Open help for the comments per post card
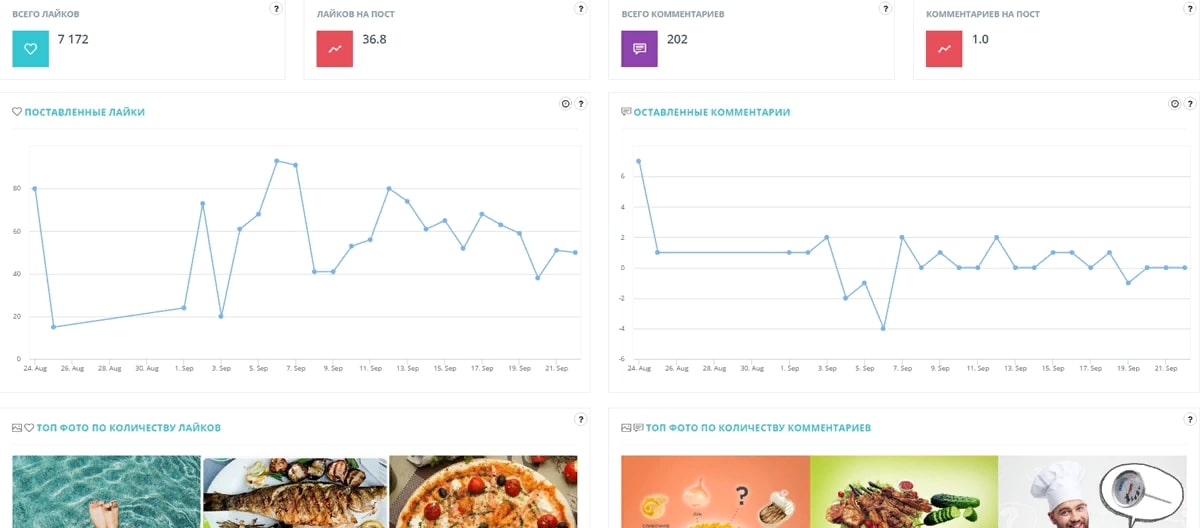Screen dimensions: 1200x528 click(x=1189, y=8)
